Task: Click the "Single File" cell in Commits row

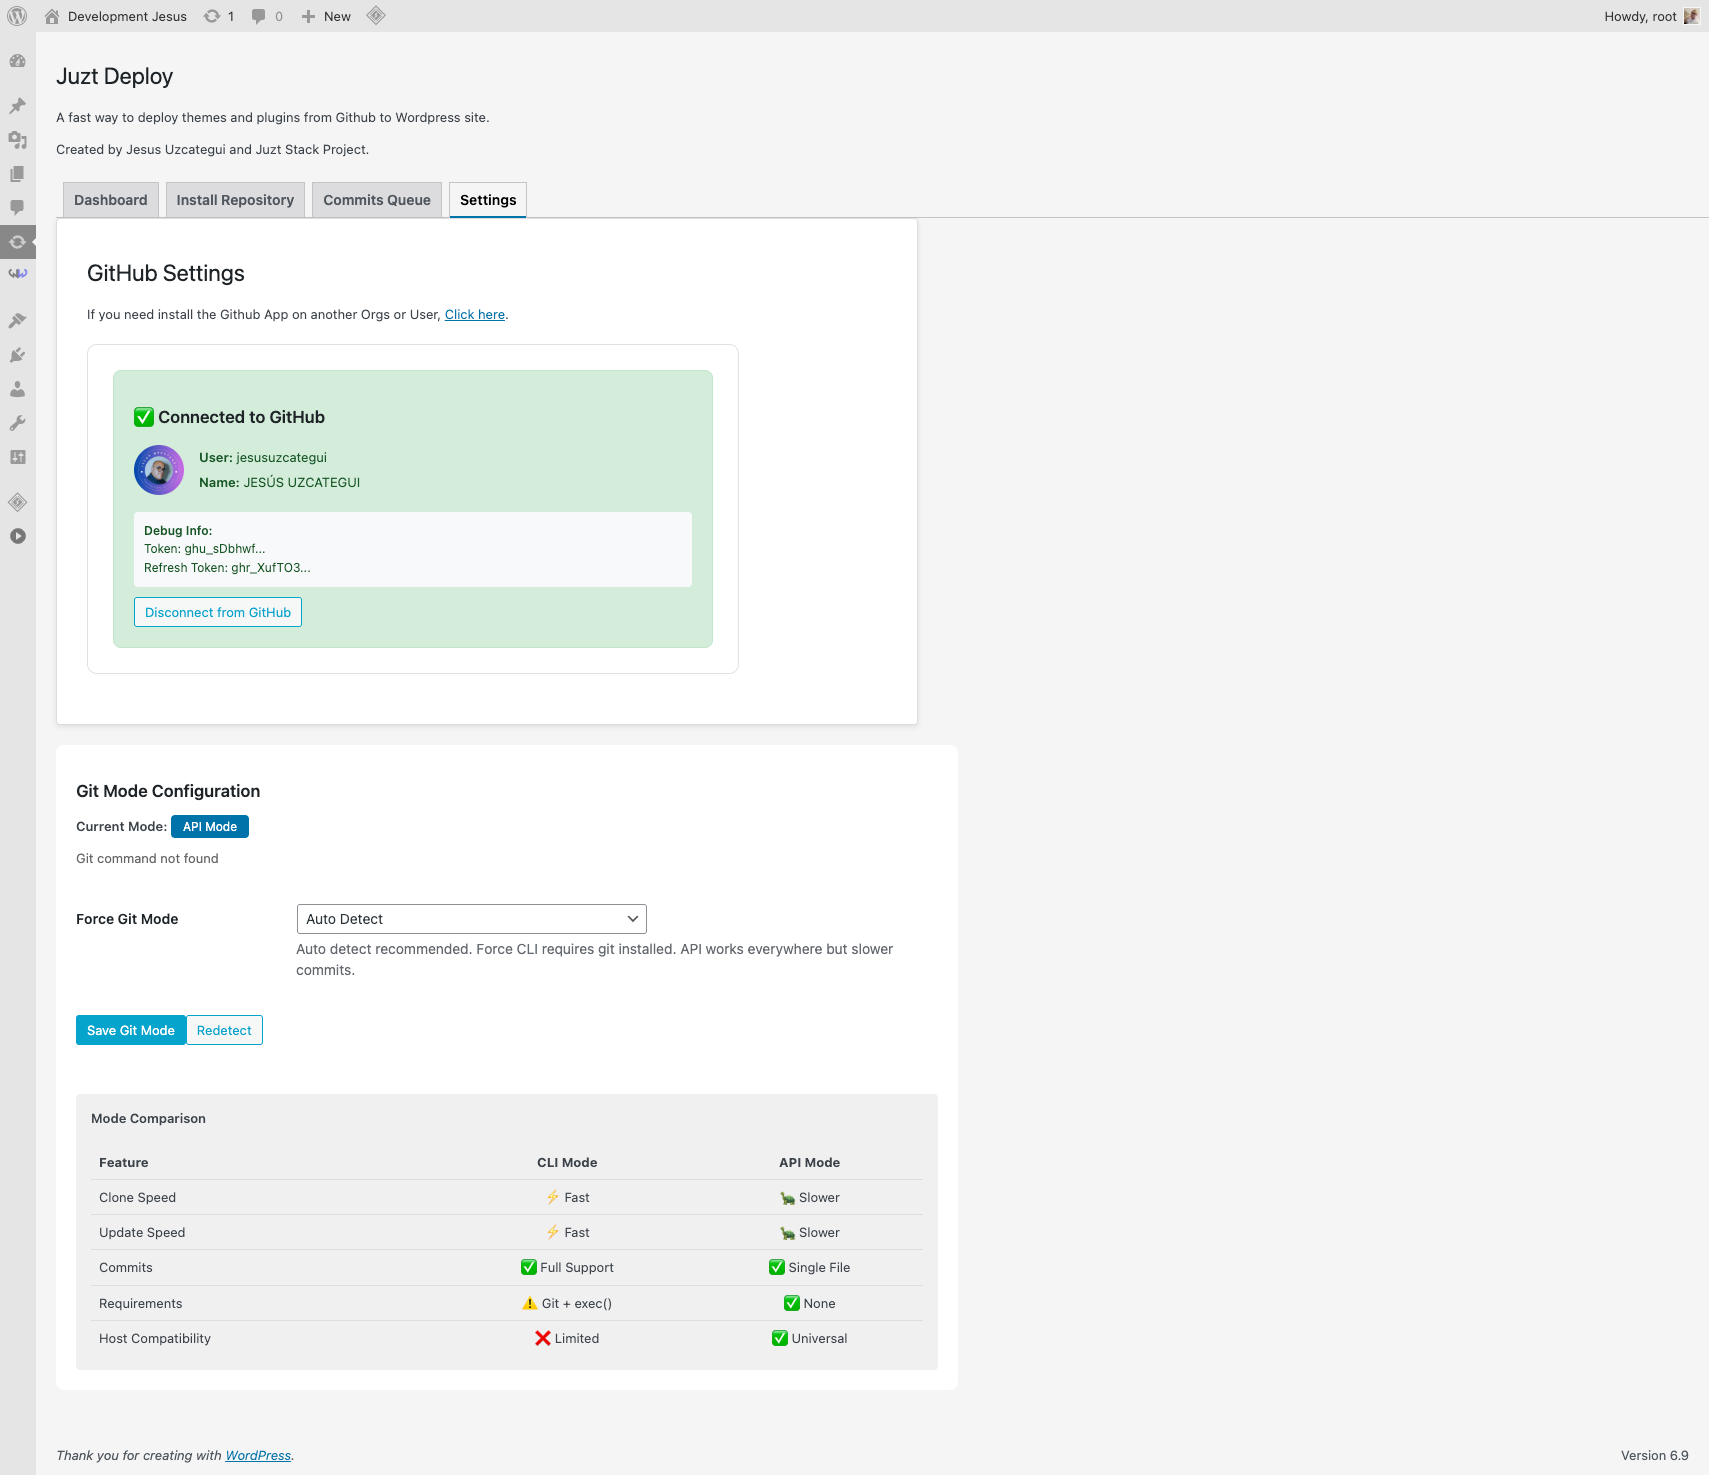Action: click(810, 1268)
